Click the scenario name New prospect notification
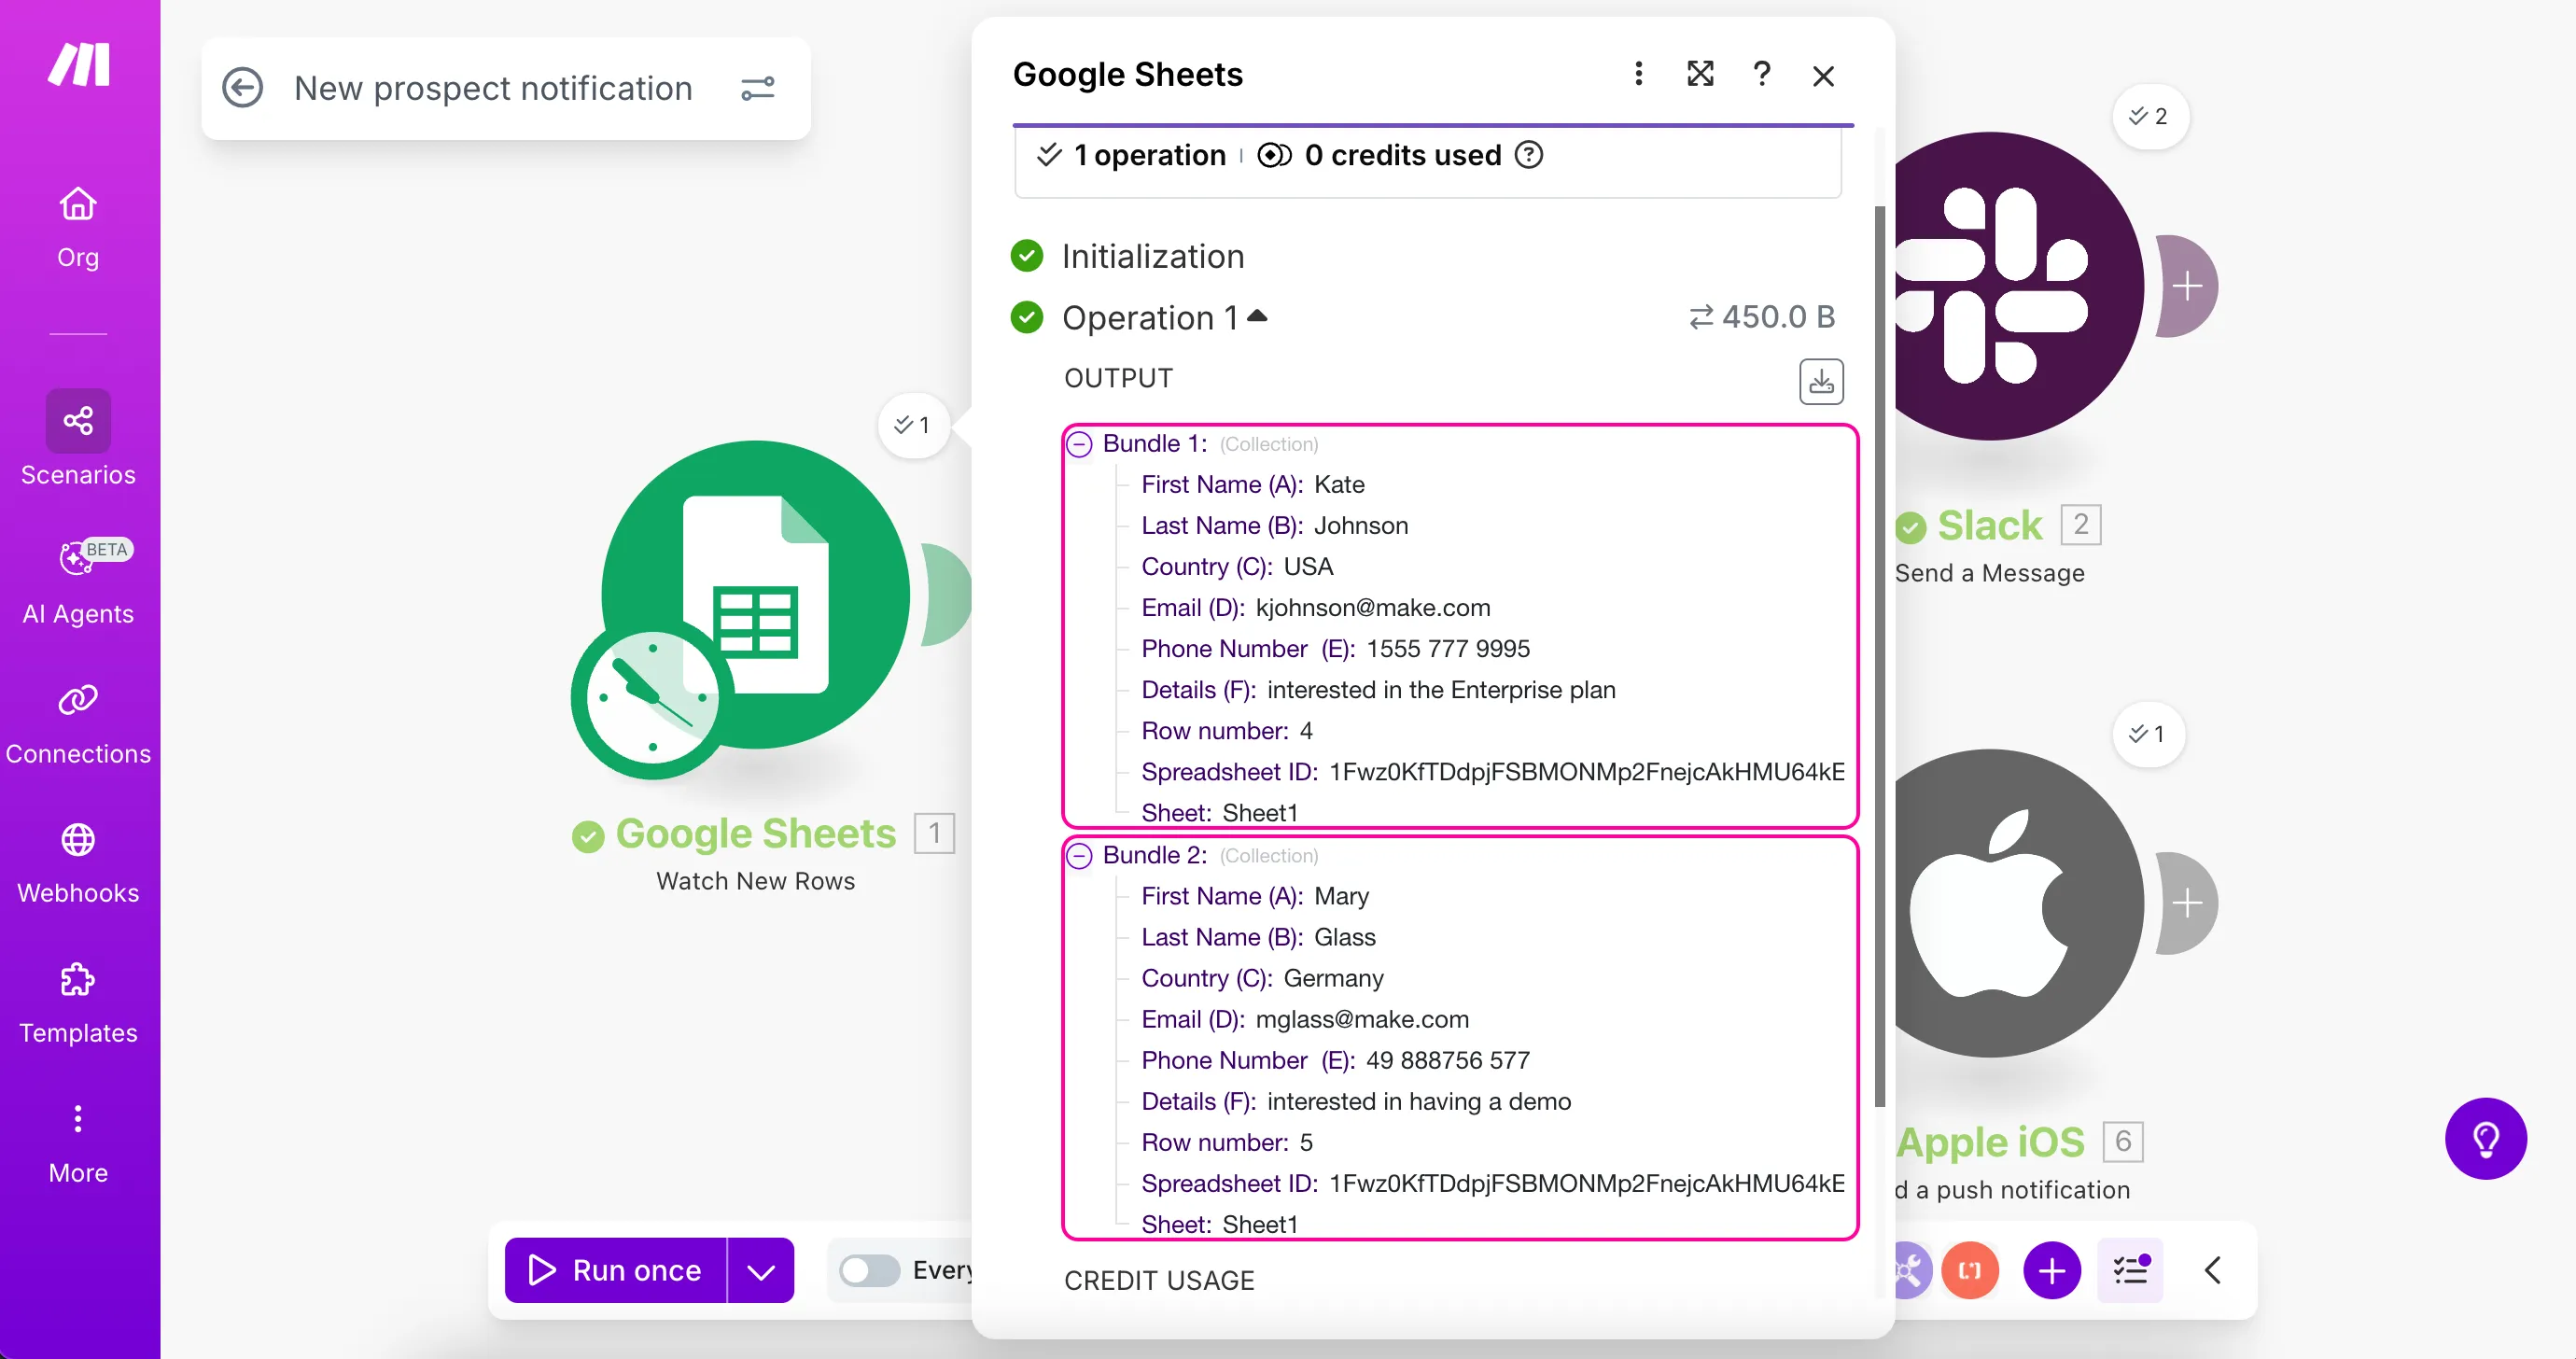Image resolution: width=2576 pixels, height=1359 pixels. [x=493, y=88]
